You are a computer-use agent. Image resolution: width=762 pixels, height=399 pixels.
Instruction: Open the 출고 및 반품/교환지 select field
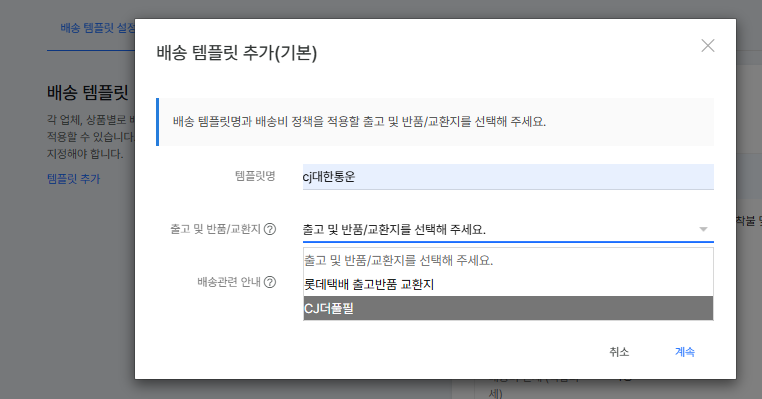(508, 229)
